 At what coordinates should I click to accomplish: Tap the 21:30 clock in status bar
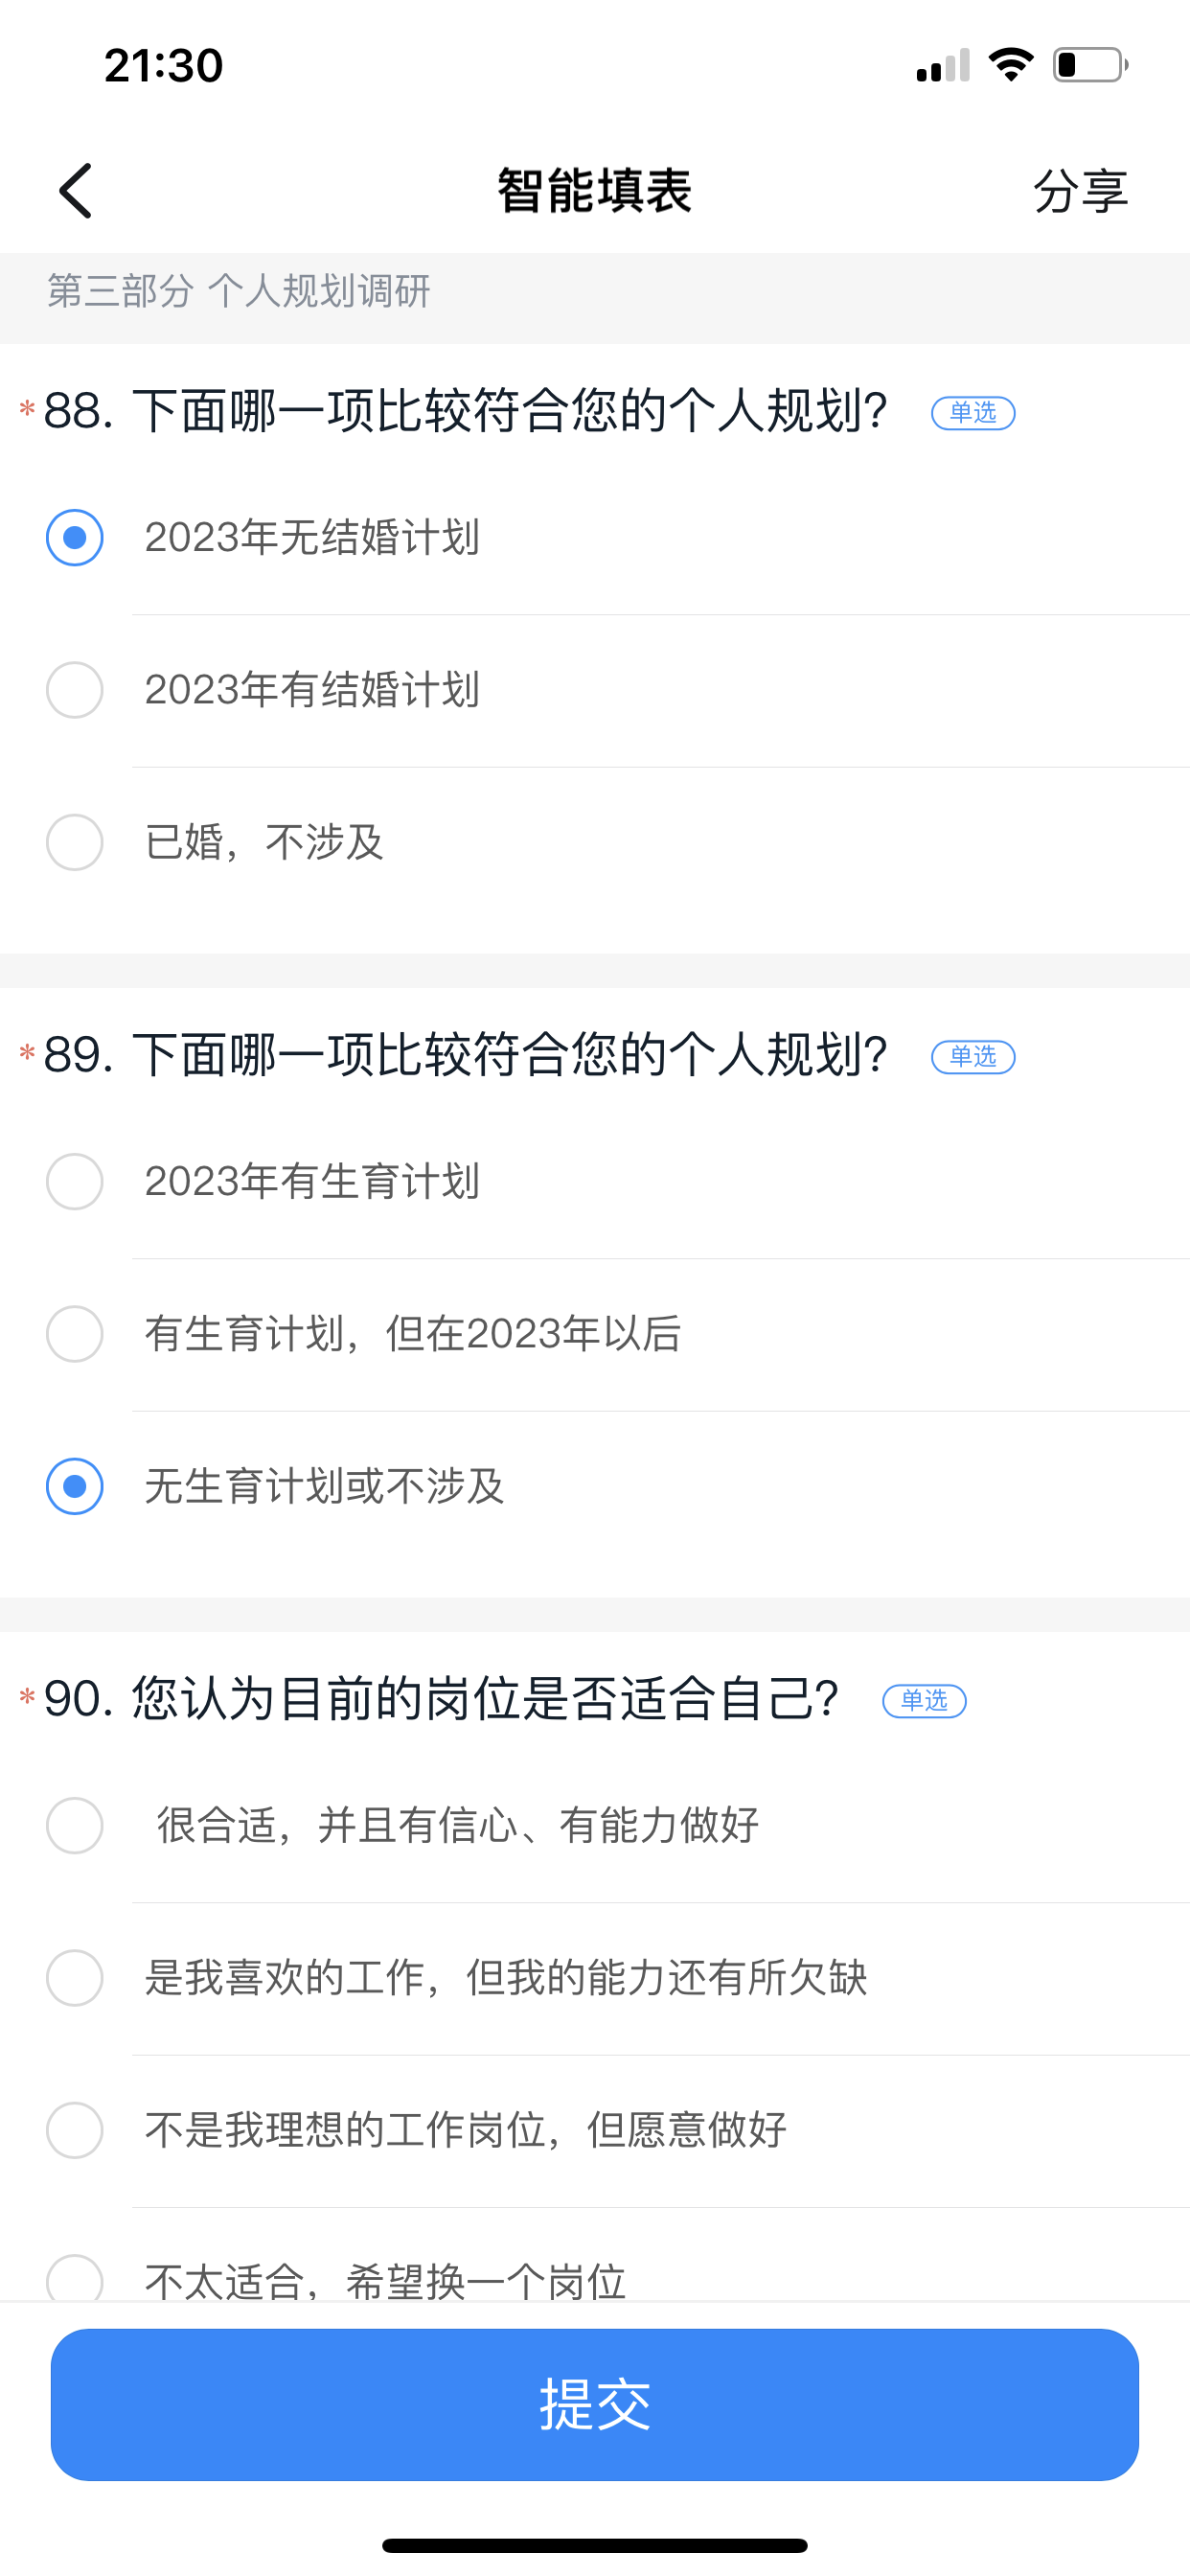point(163,66)
